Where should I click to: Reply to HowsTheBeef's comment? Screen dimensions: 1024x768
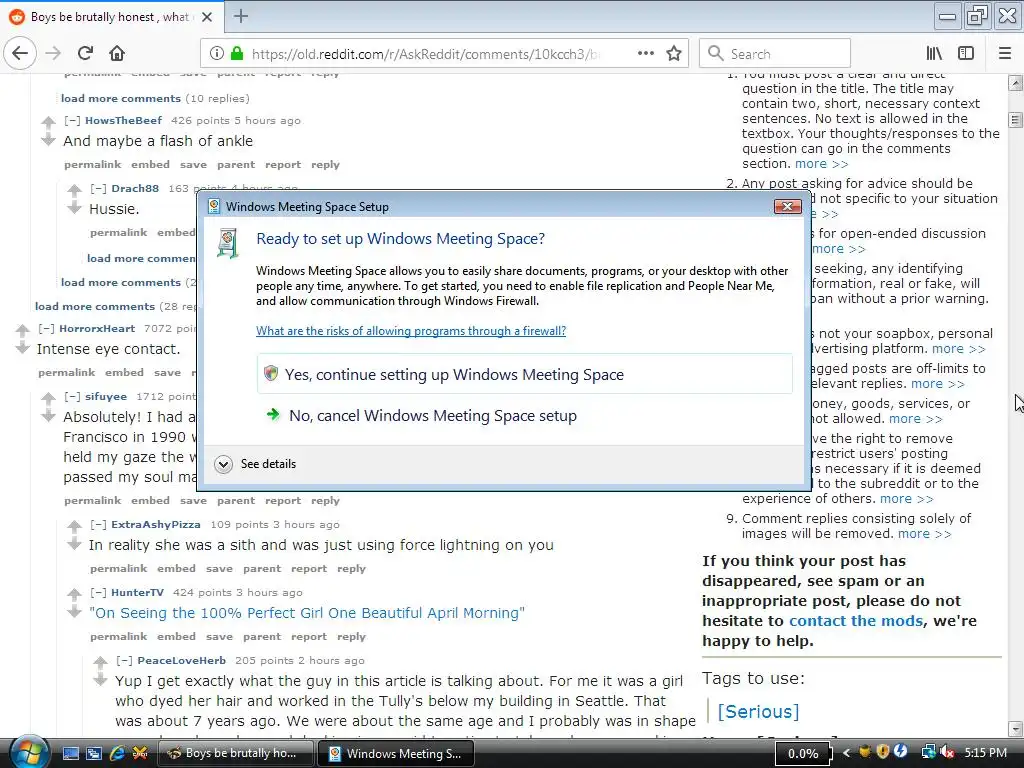pyautogui.click(x=325, y=165)
